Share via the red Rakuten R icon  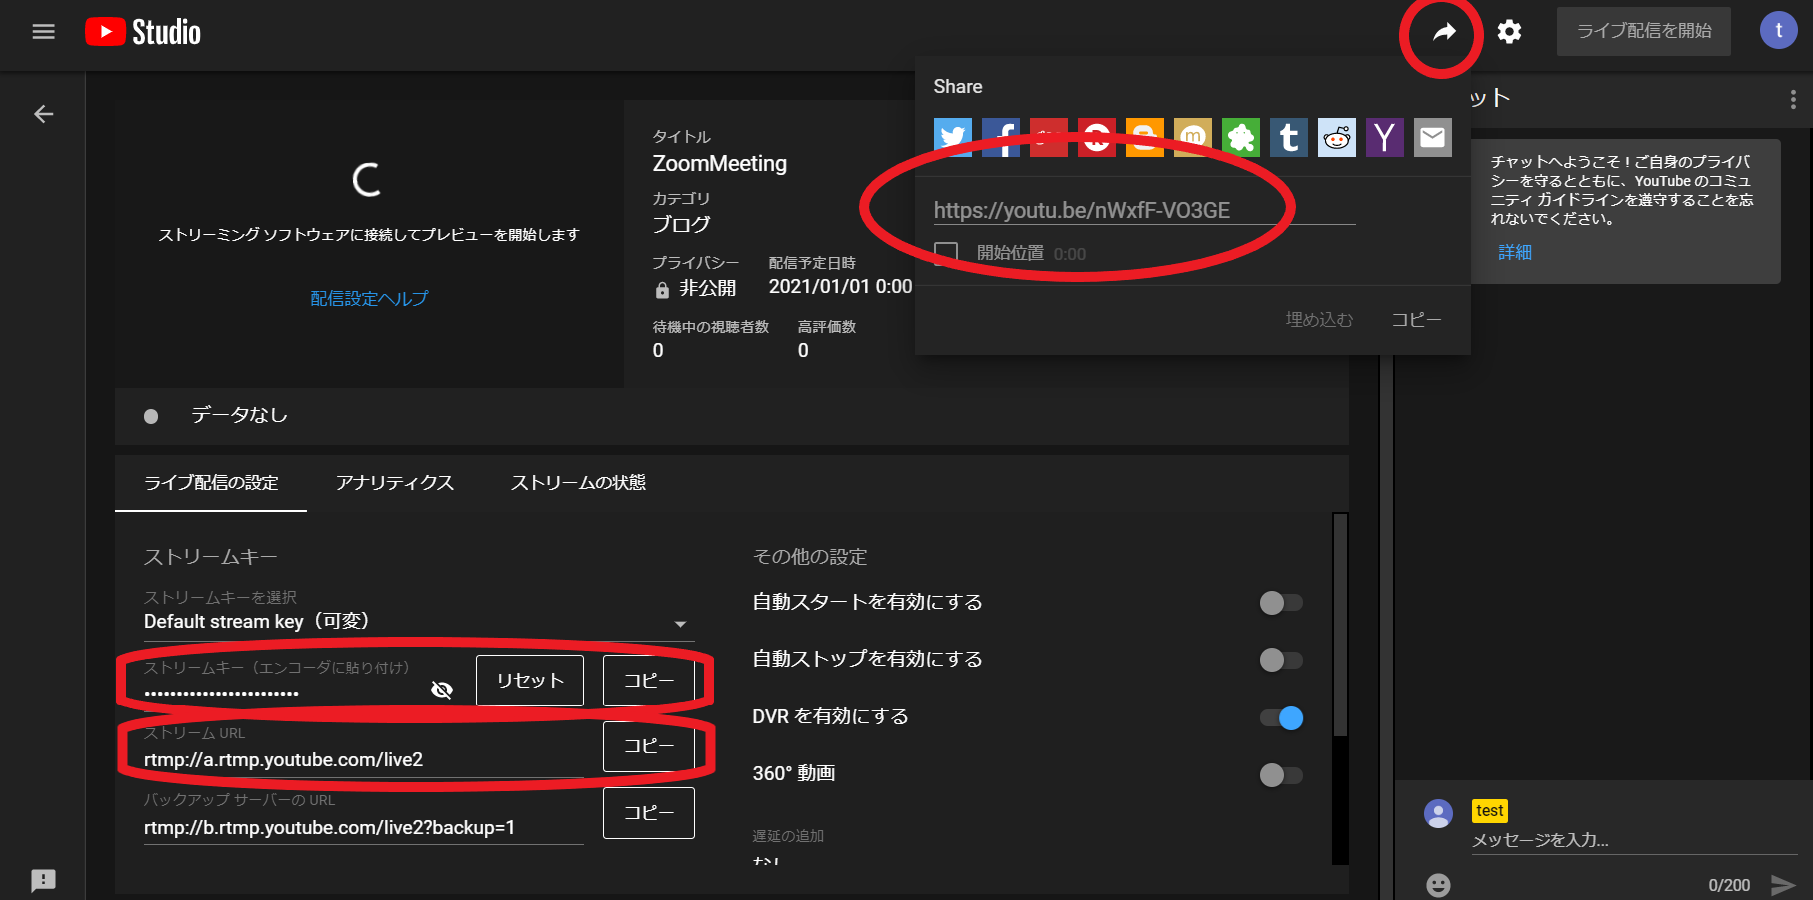[x=1096, y=138]
